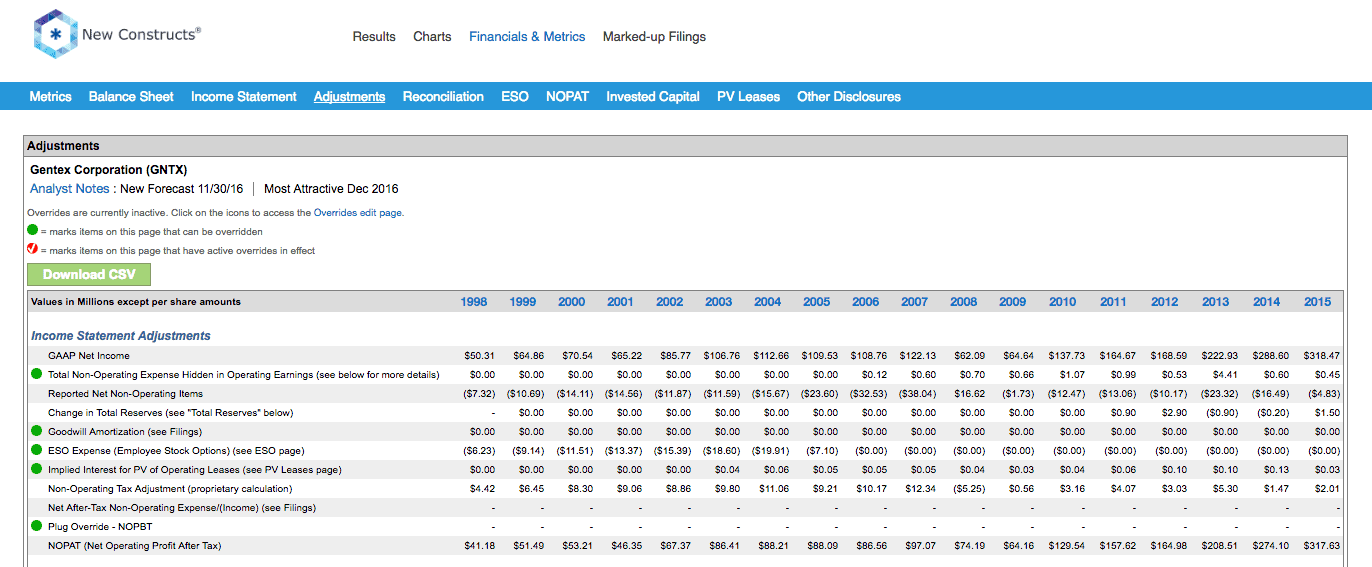The width and height of the screenshot is (1372, 567).
Task: Open Marked-up Filings page
Action: point(654,36)
